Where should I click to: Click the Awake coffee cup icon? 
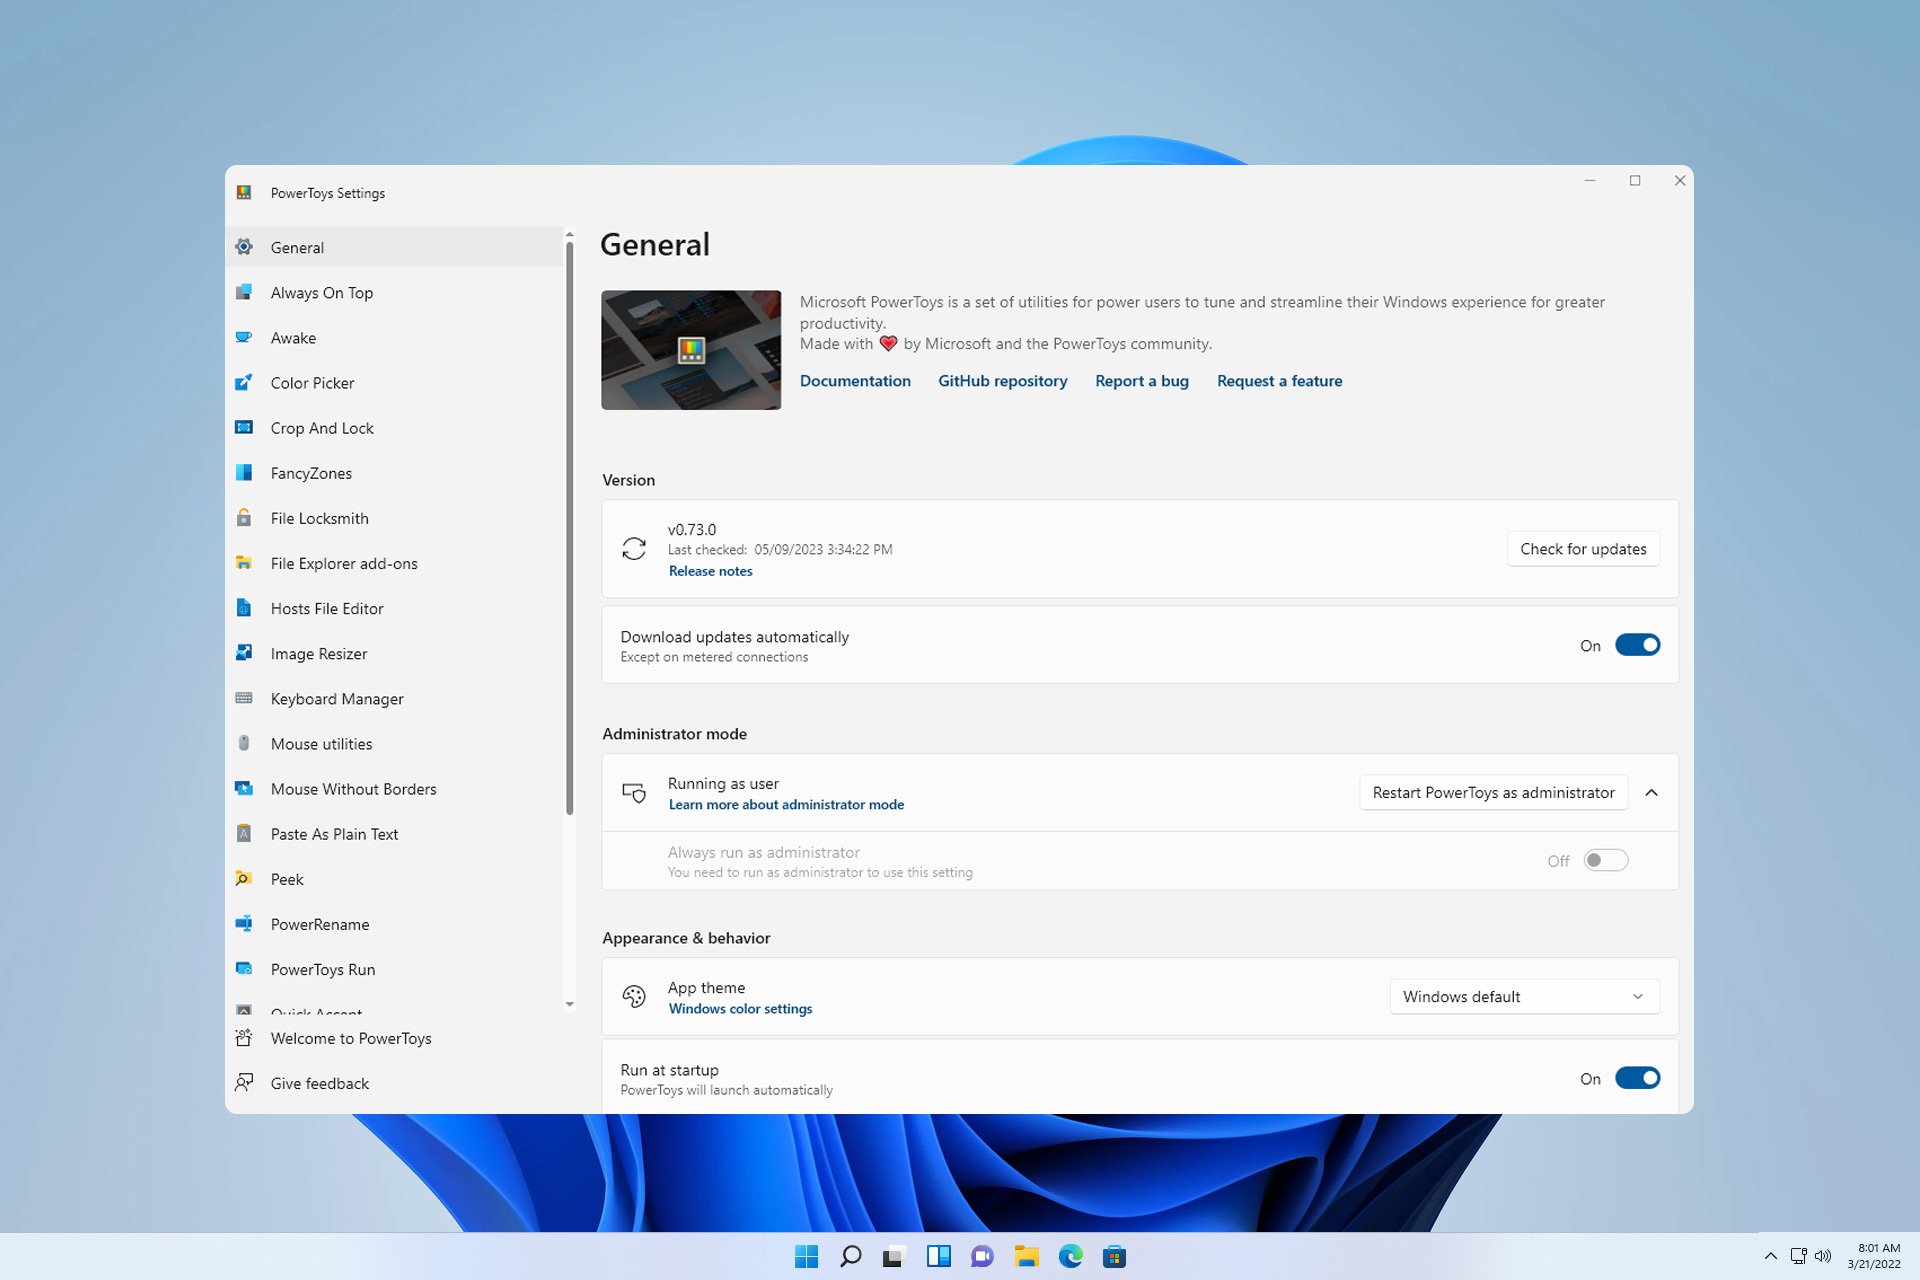(x=244, y=337)
